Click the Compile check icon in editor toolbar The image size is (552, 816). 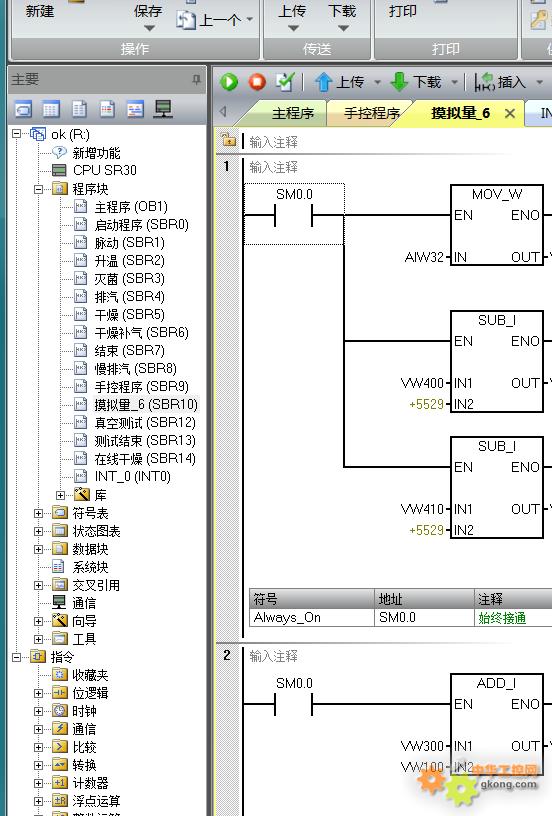pos(285,82)
